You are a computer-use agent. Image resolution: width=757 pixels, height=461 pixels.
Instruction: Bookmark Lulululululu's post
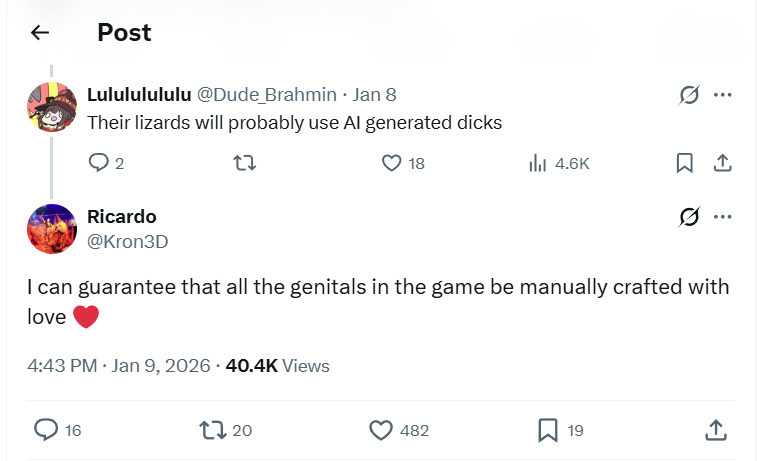coord(685,163)
